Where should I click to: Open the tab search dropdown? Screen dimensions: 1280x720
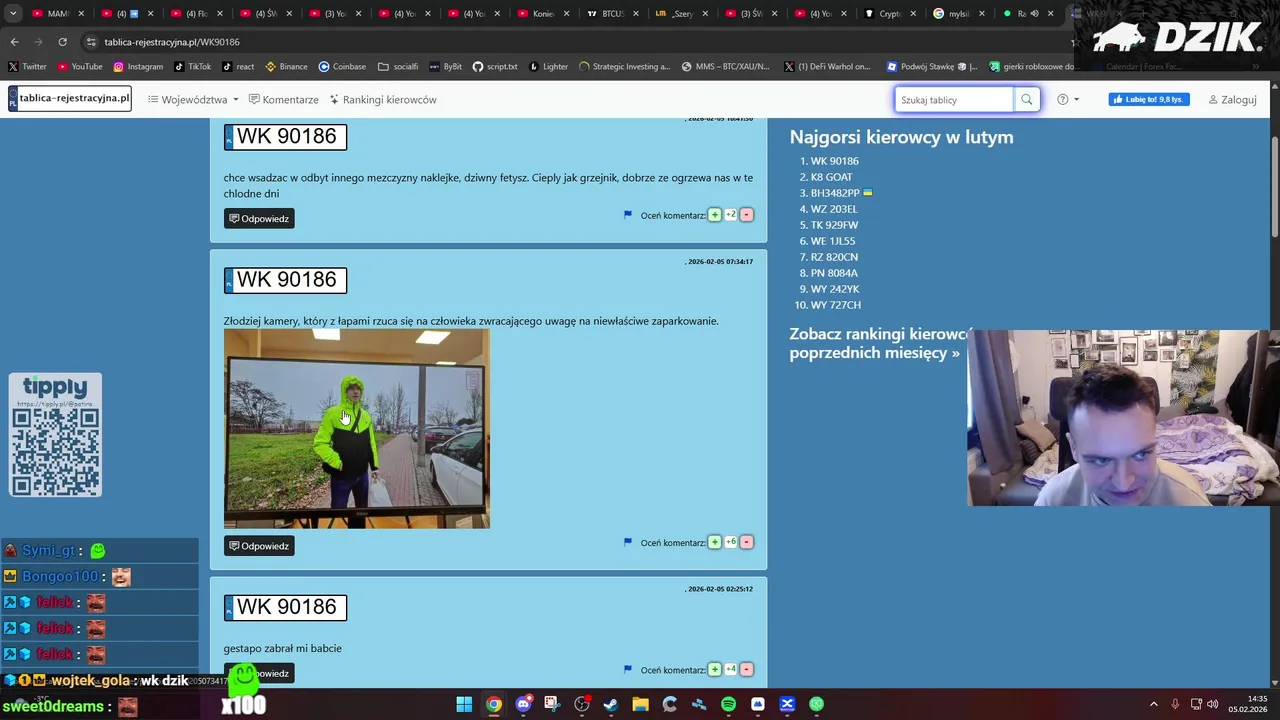point(13,14)
